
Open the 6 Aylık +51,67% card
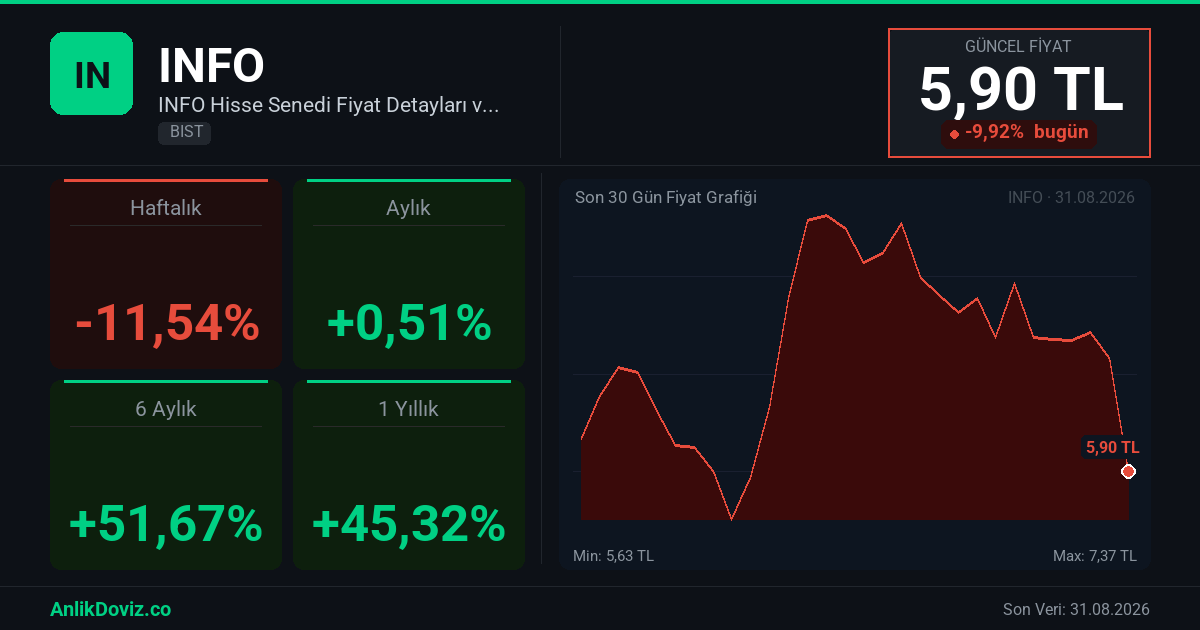[166, 475]
